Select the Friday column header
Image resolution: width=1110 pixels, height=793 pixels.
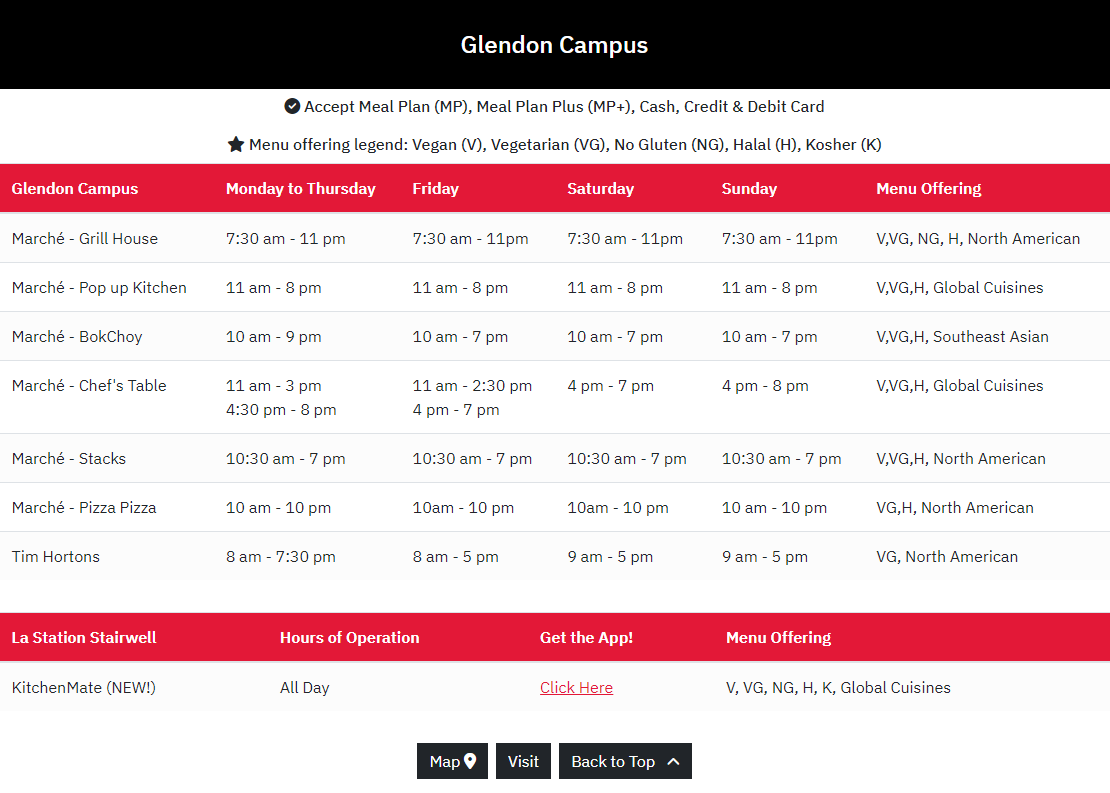point(435,188)
